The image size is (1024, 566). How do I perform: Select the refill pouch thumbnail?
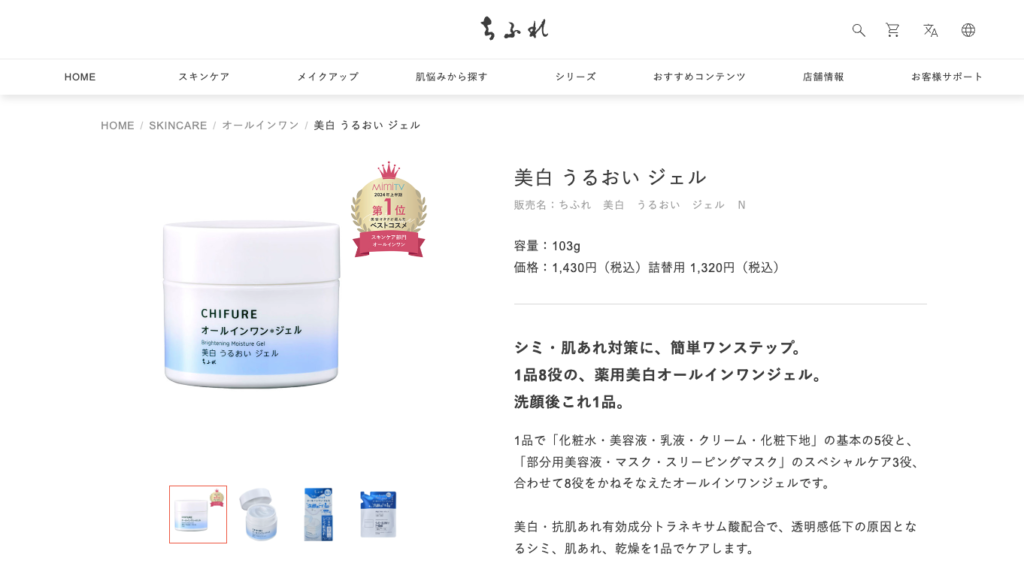coord(379,514)
